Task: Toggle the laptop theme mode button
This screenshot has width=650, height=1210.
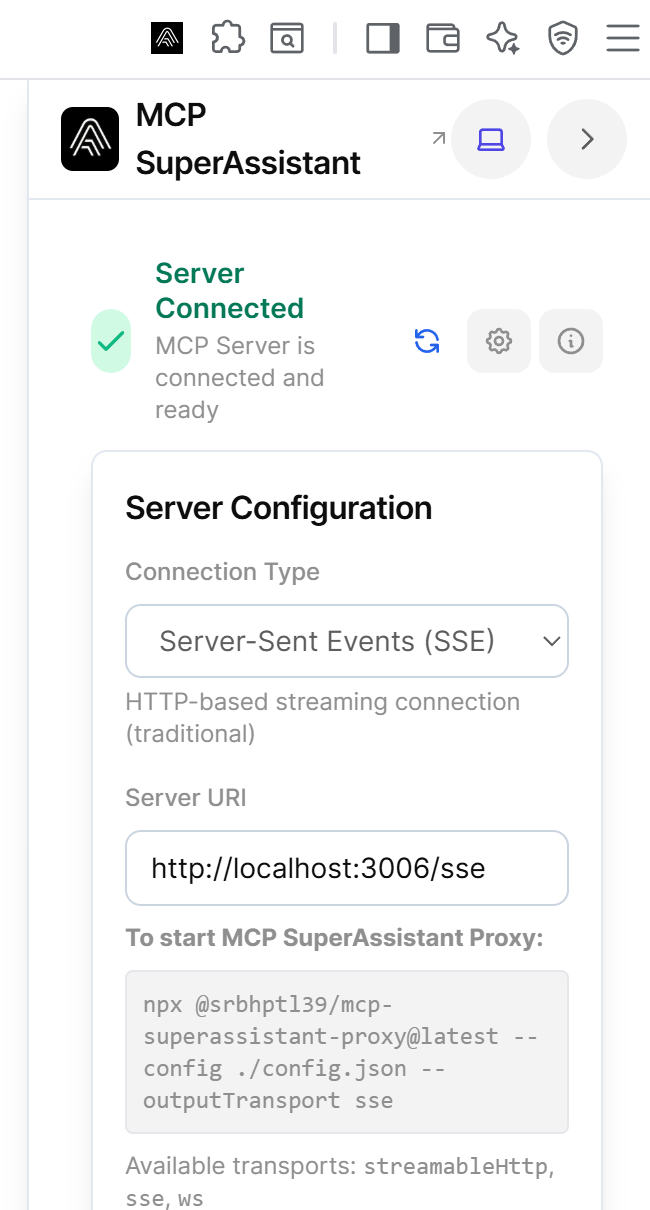Action: [491, 139]
